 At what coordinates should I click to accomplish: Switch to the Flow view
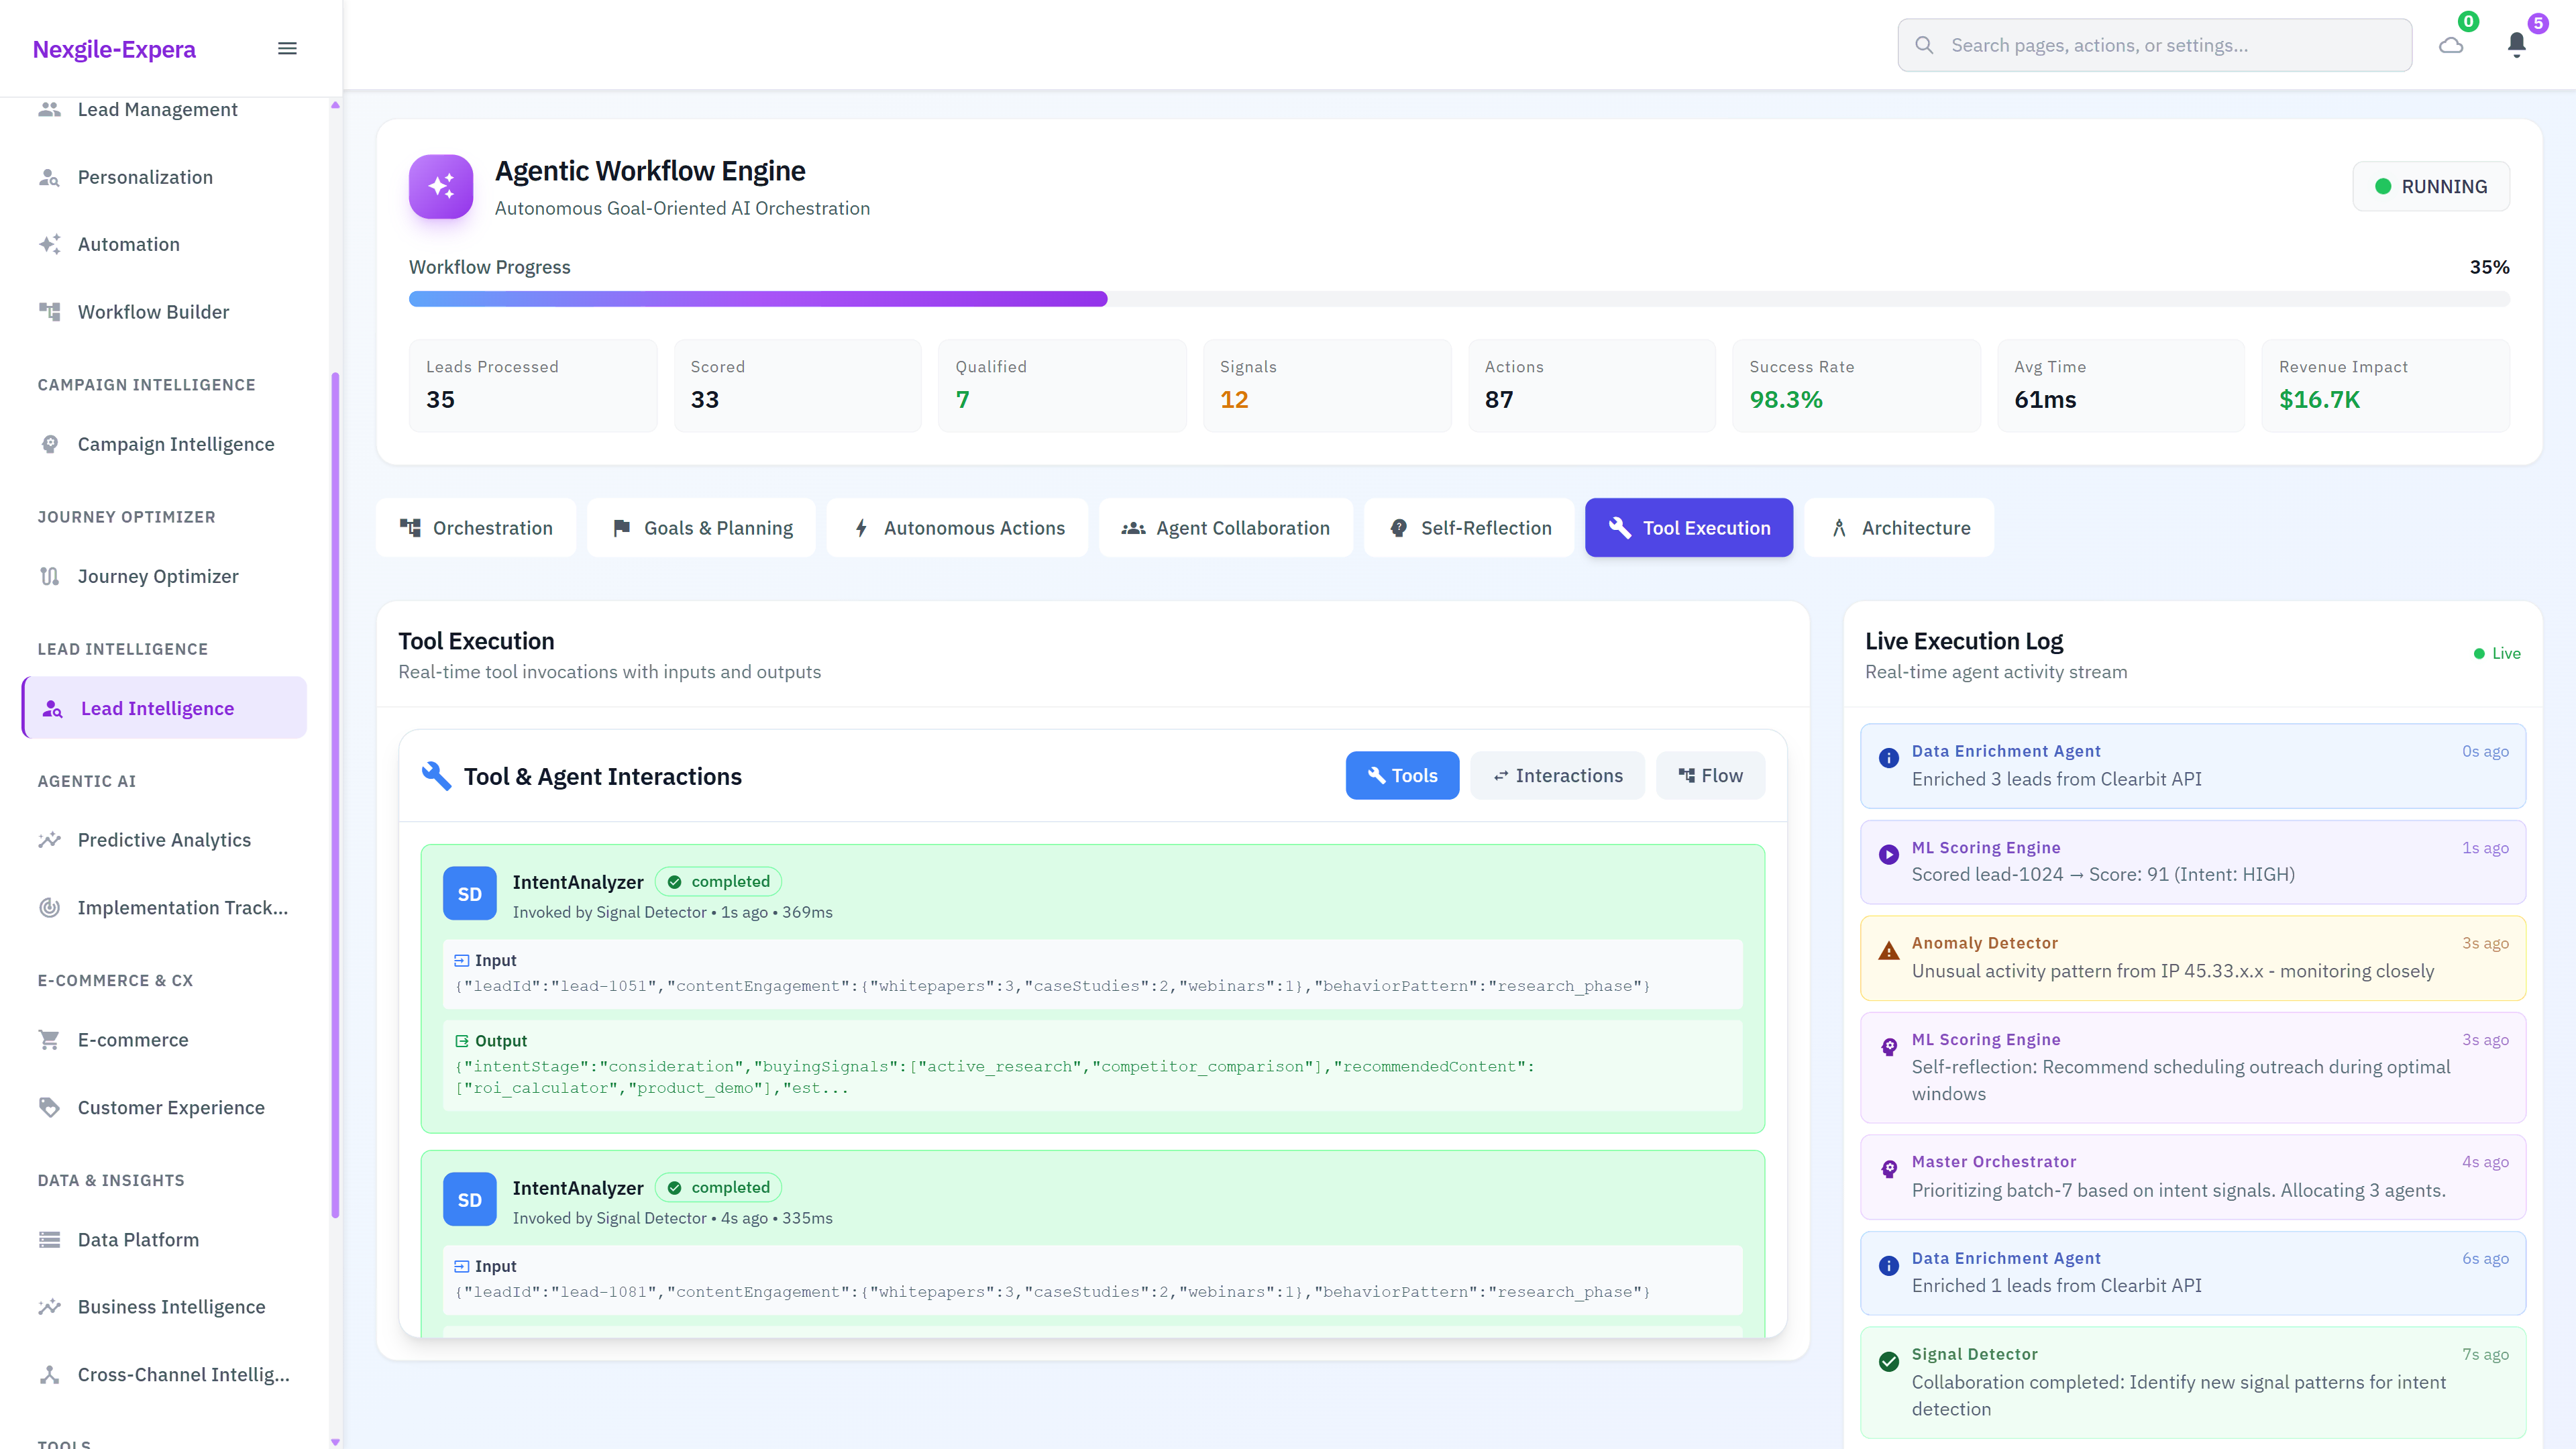1710,775
